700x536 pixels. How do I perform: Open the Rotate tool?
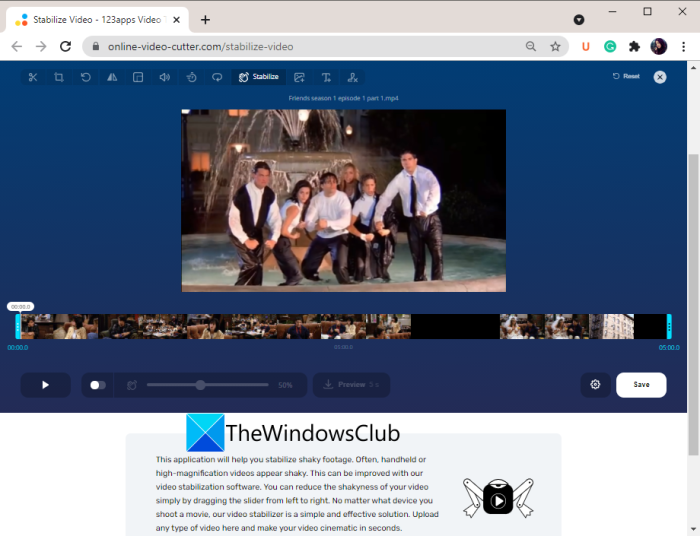(x=85, y=77)
